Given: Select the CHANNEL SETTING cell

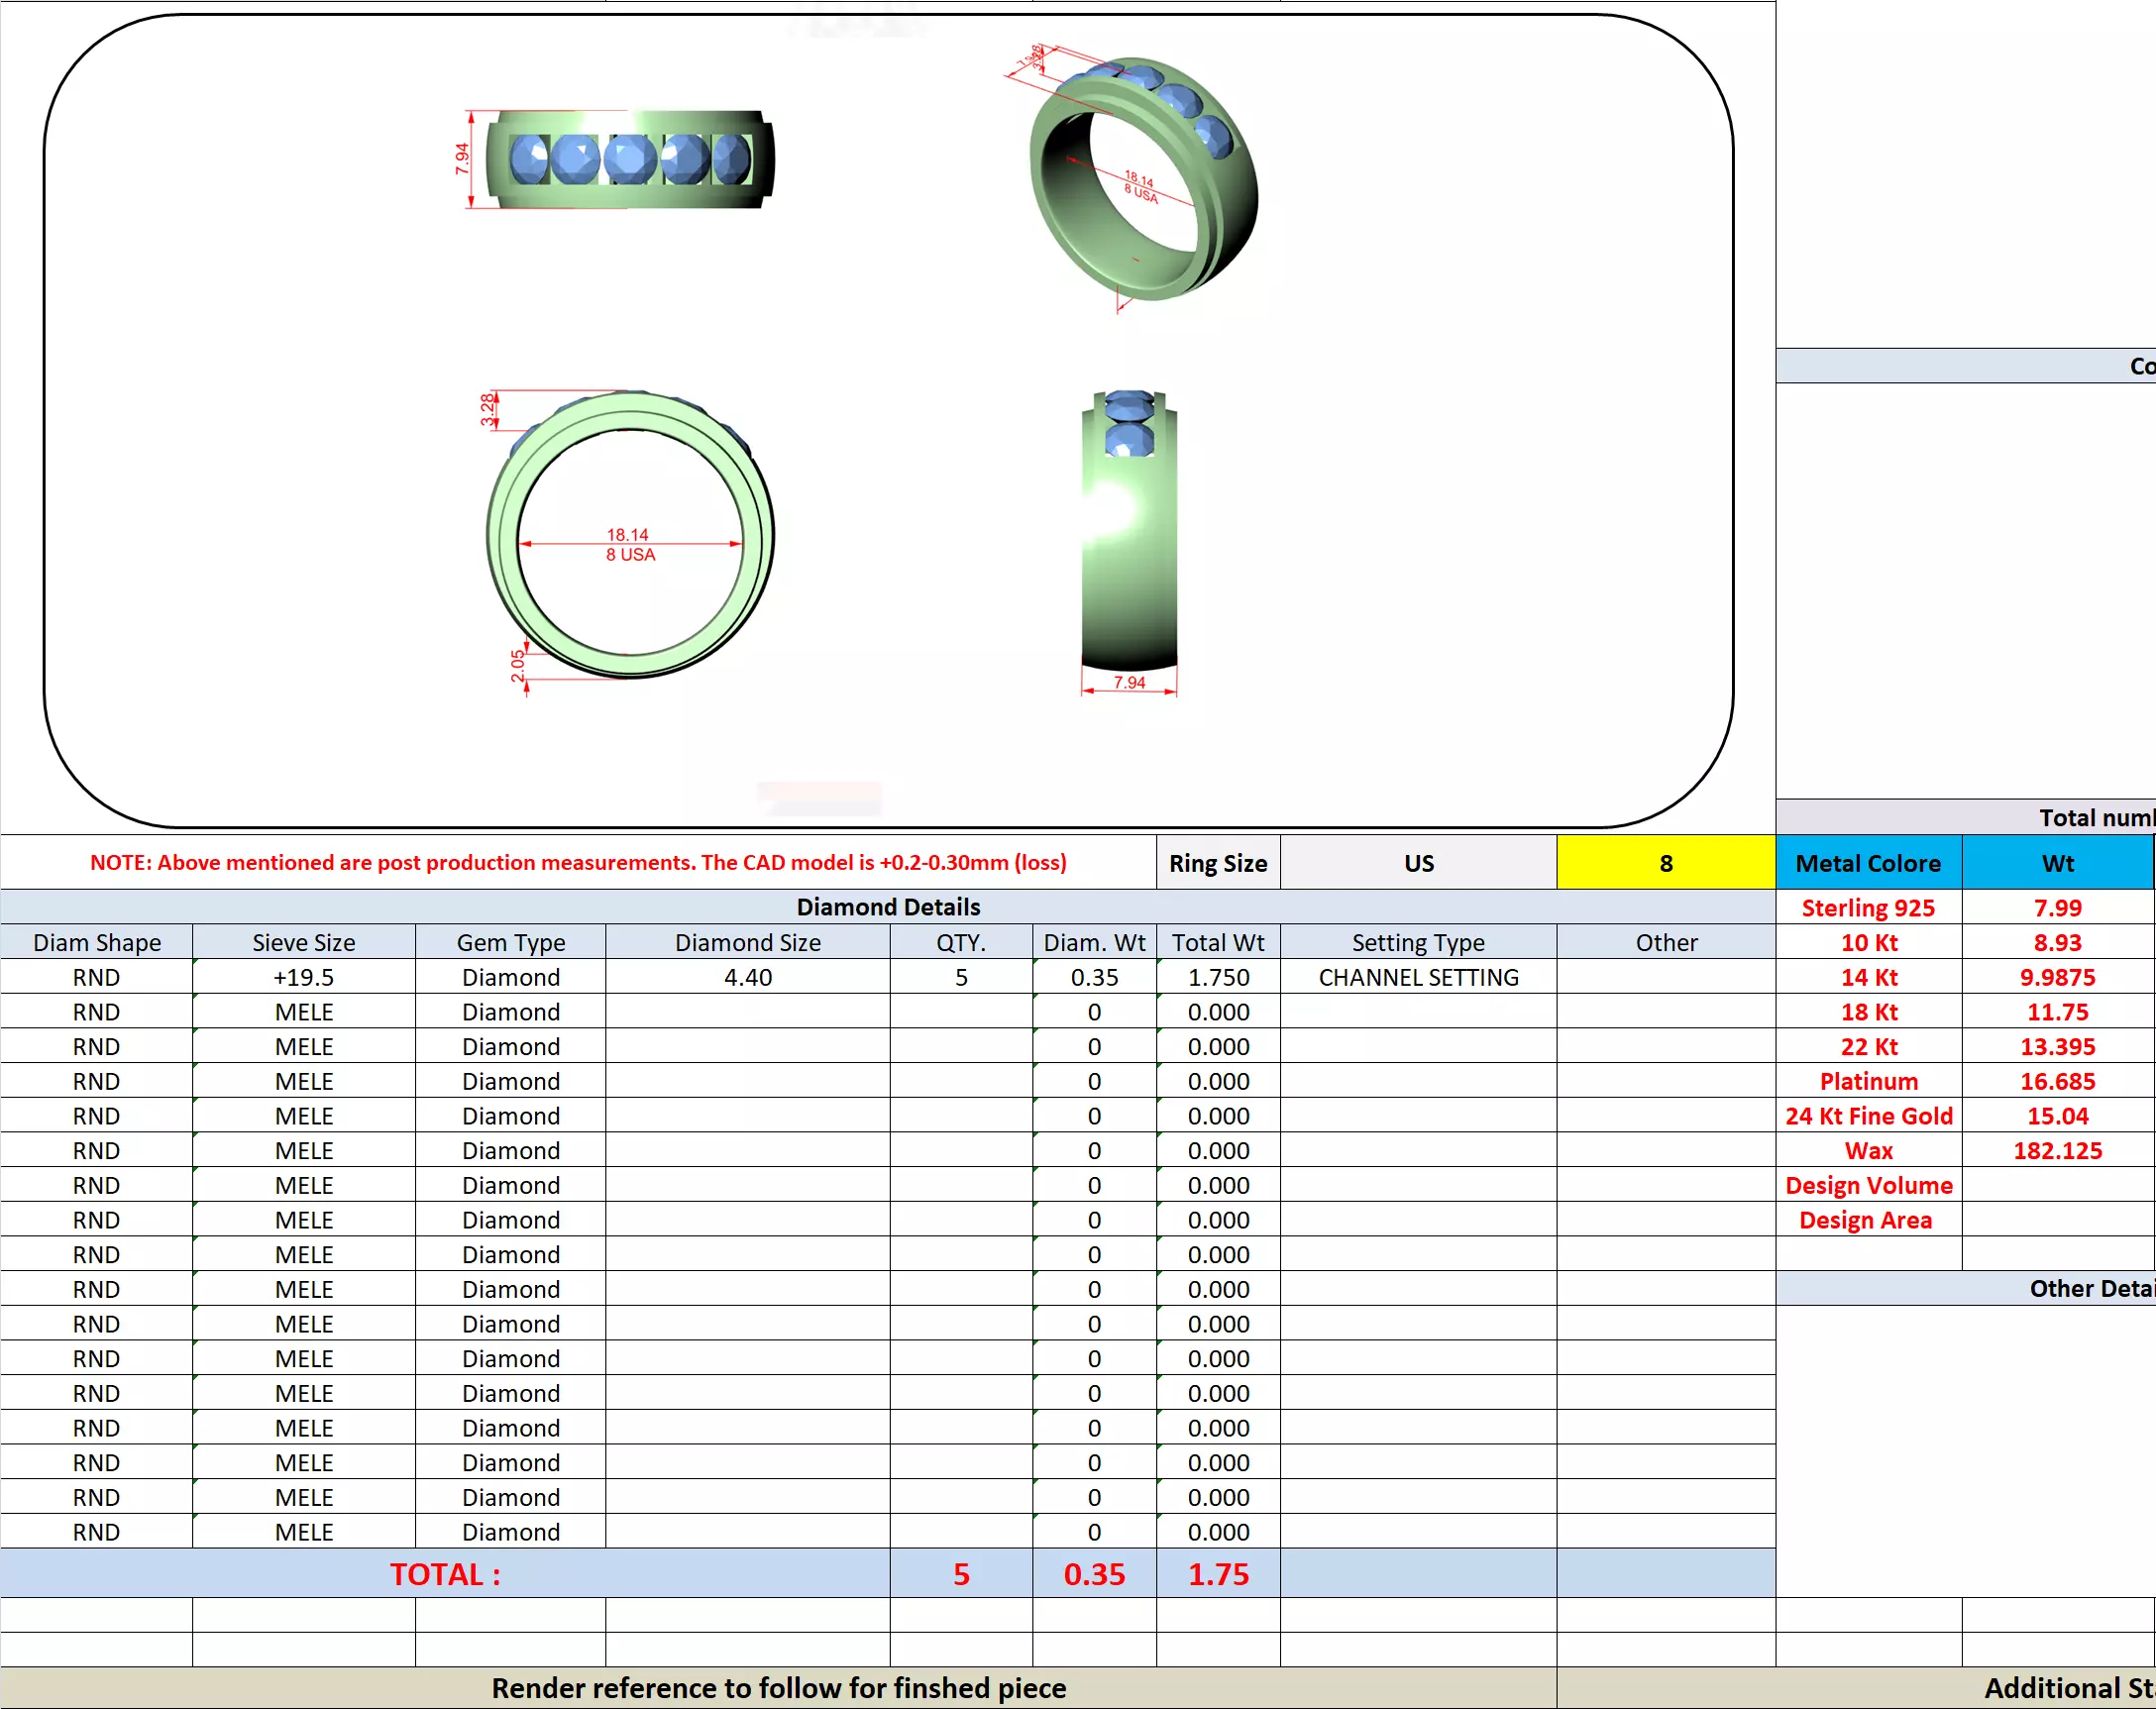Looking at the screenshot, I should tap(1417, 977).
